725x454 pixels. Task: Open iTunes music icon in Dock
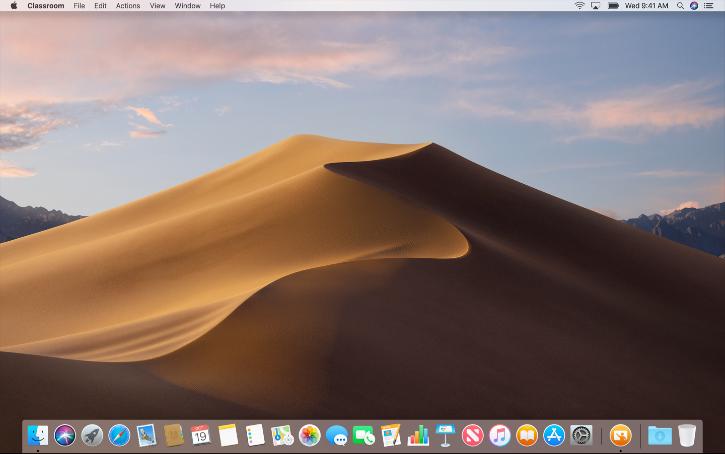[x=500, y=436]
